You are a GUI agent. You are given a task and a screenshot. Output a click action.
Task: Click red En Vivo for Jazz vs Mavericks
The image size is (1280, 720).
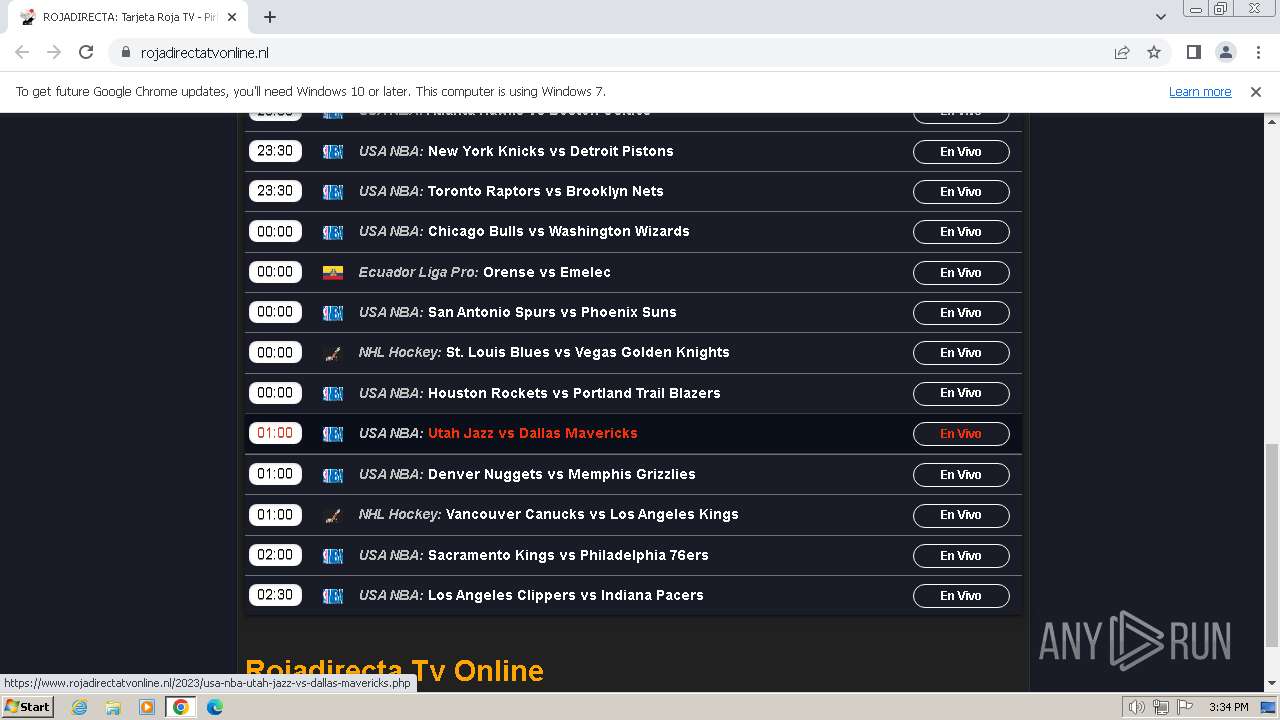[x=961, y=434]
